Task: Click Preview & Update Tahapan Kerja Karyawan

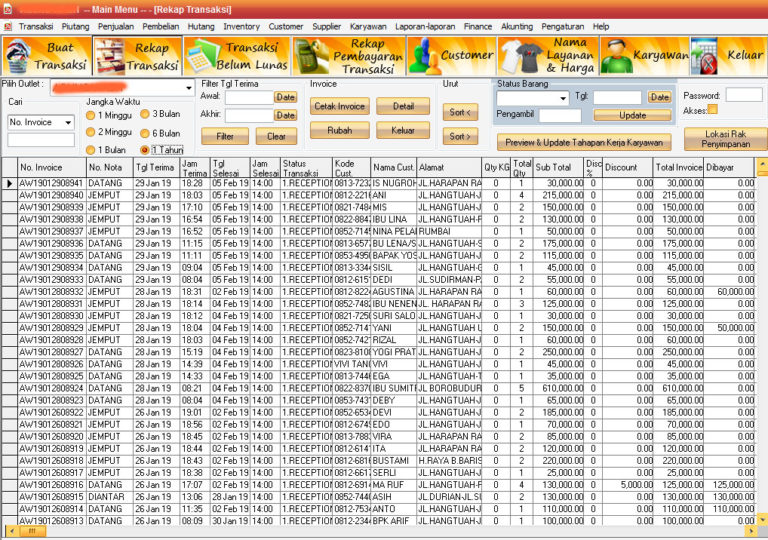Action: (x=584, y=143)
